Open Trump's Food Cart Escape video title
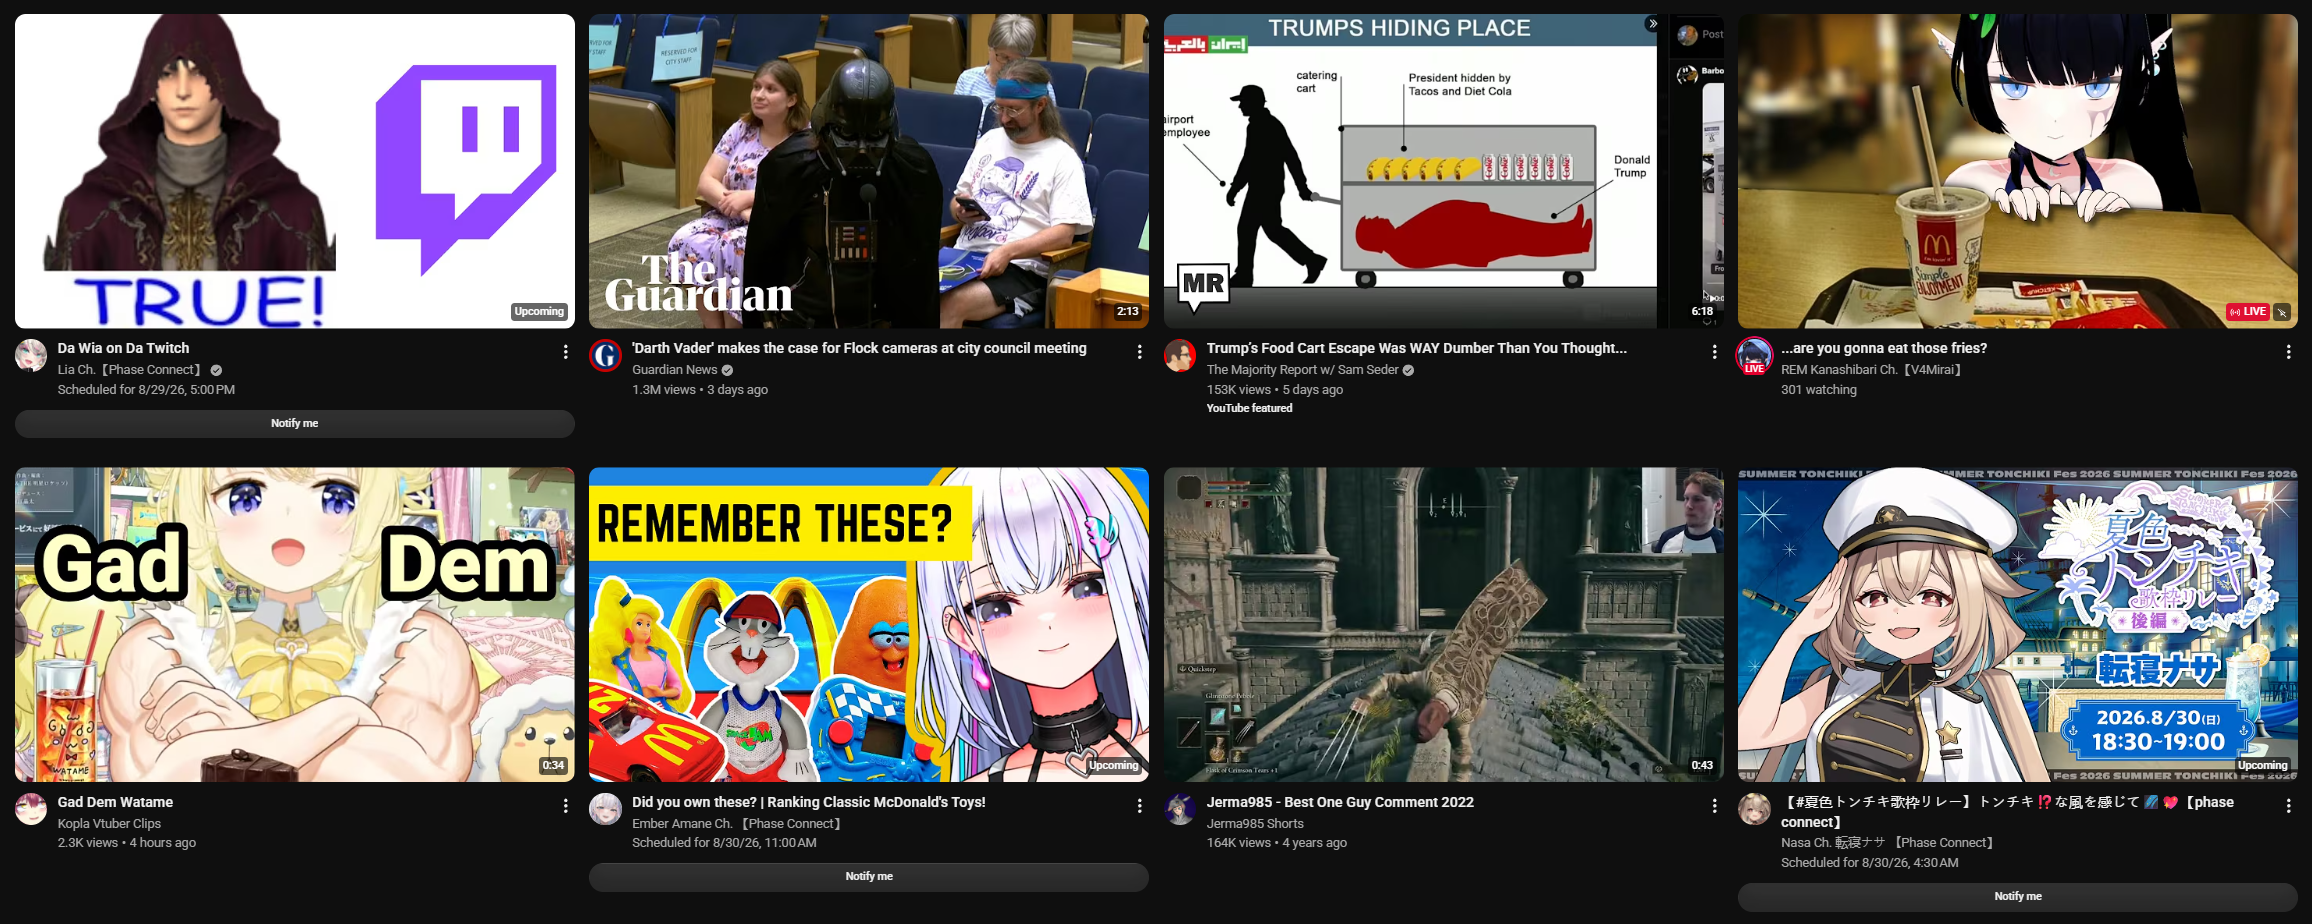The height and width of the screenshot is (924, 2312). click(x=1417, y=348)
